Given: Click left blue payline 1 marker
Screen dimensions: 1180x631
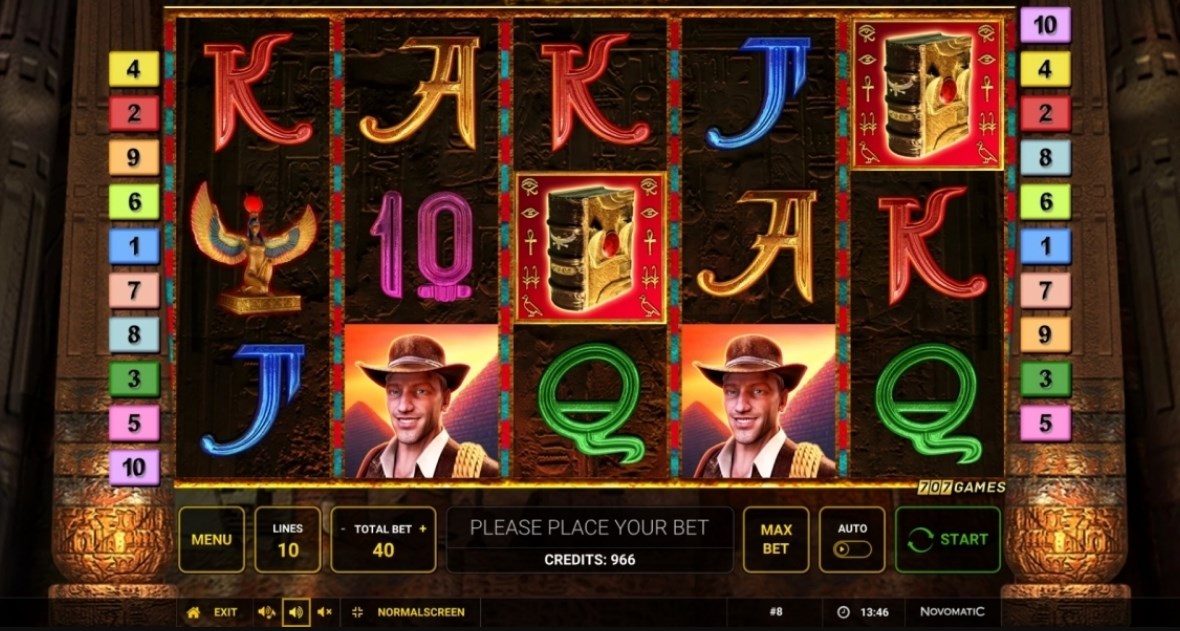Looking at the screenshot, I should pos(134,246).
